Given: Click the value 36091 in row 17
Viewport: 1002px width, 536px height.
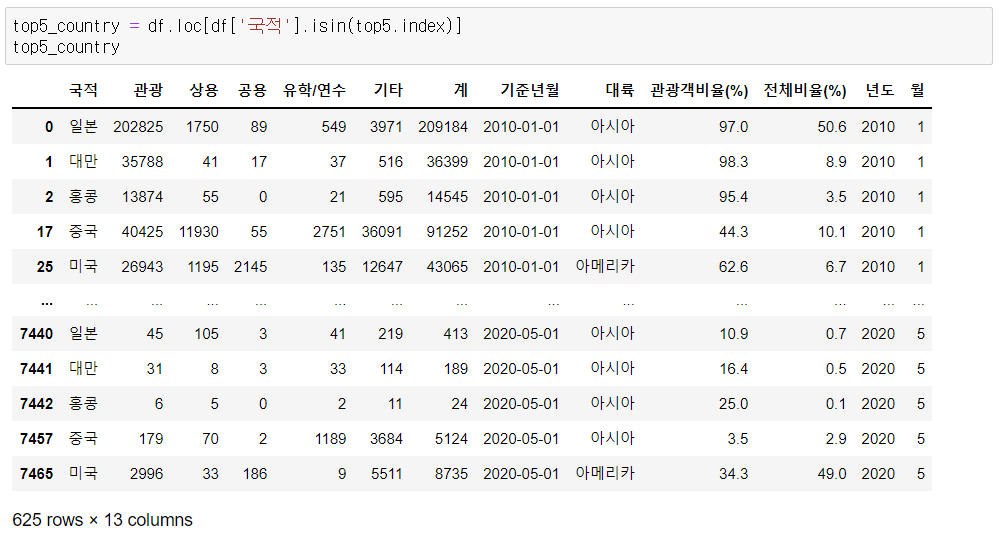Looking at the screenshot, I should [x=382, y=232].
